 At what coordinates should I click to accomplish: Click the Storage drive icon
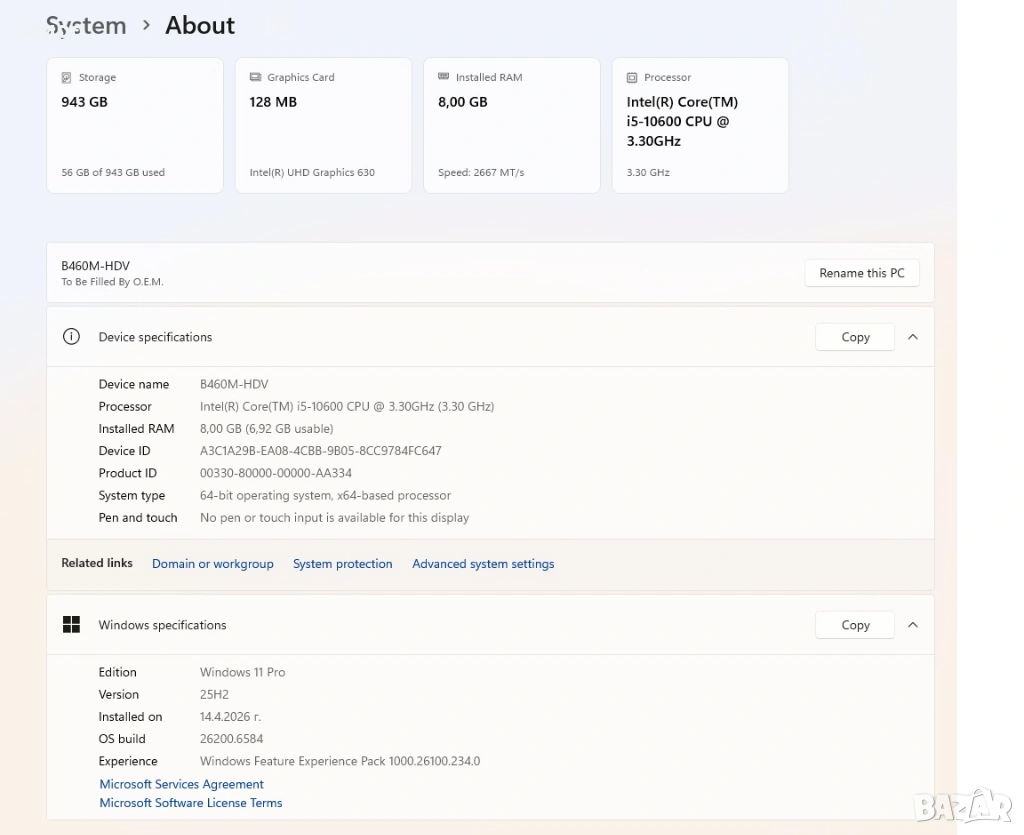[x=67, y=78]
